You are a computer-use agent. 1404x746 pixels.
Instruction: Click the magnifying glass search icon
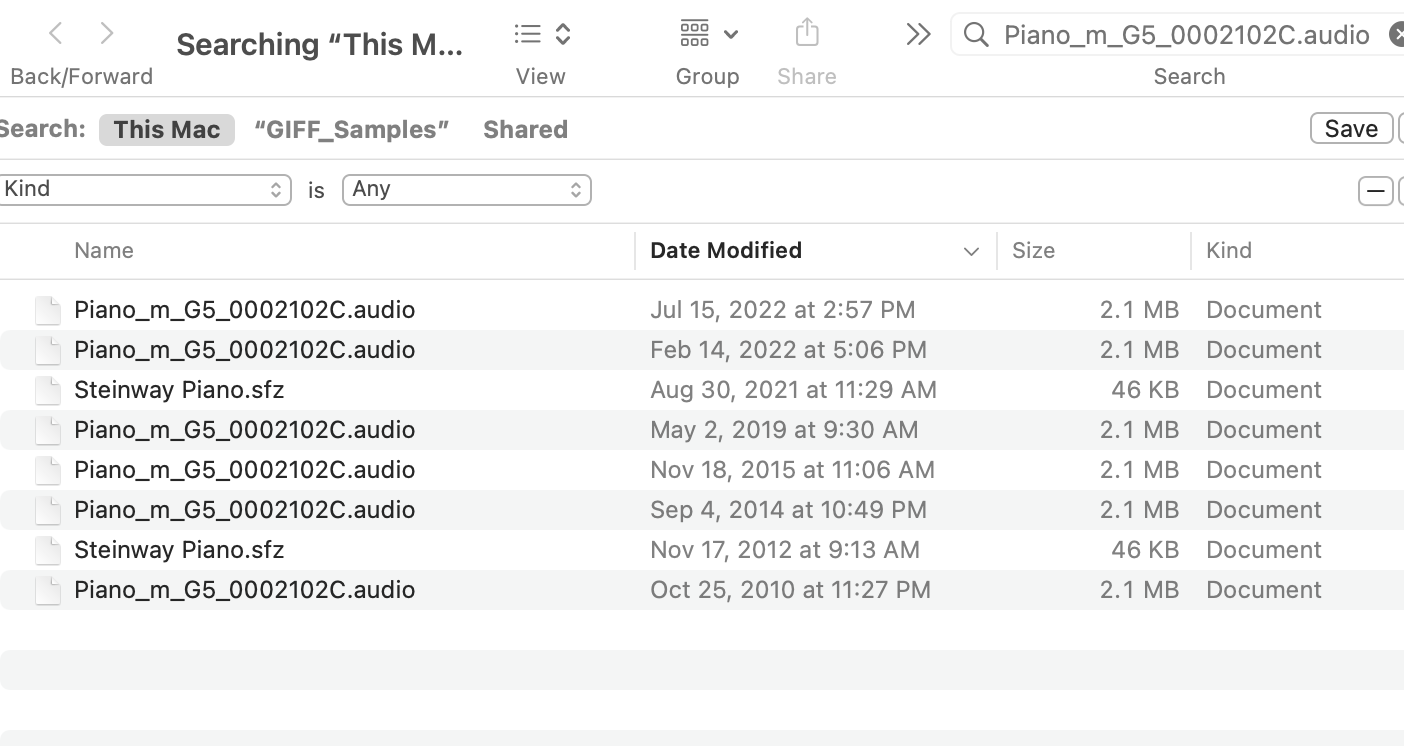click(975, 35)
